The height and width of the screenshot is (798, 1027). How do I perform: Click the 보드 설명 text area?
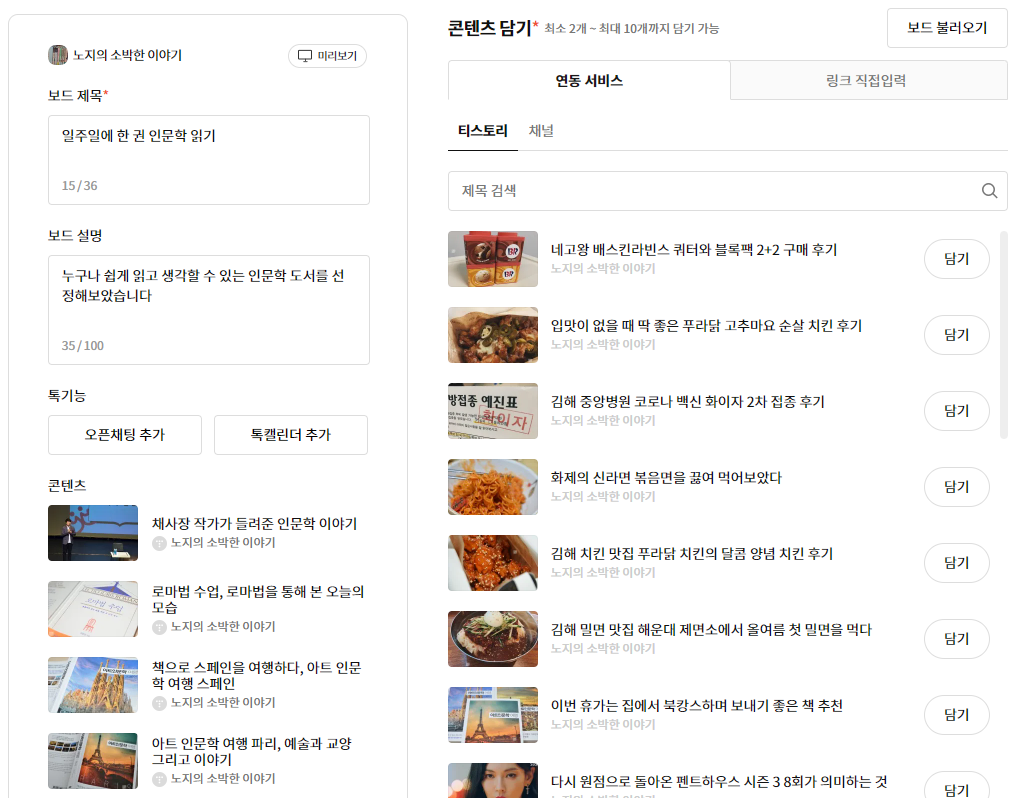pyautogui.click(x=208, y=310)
